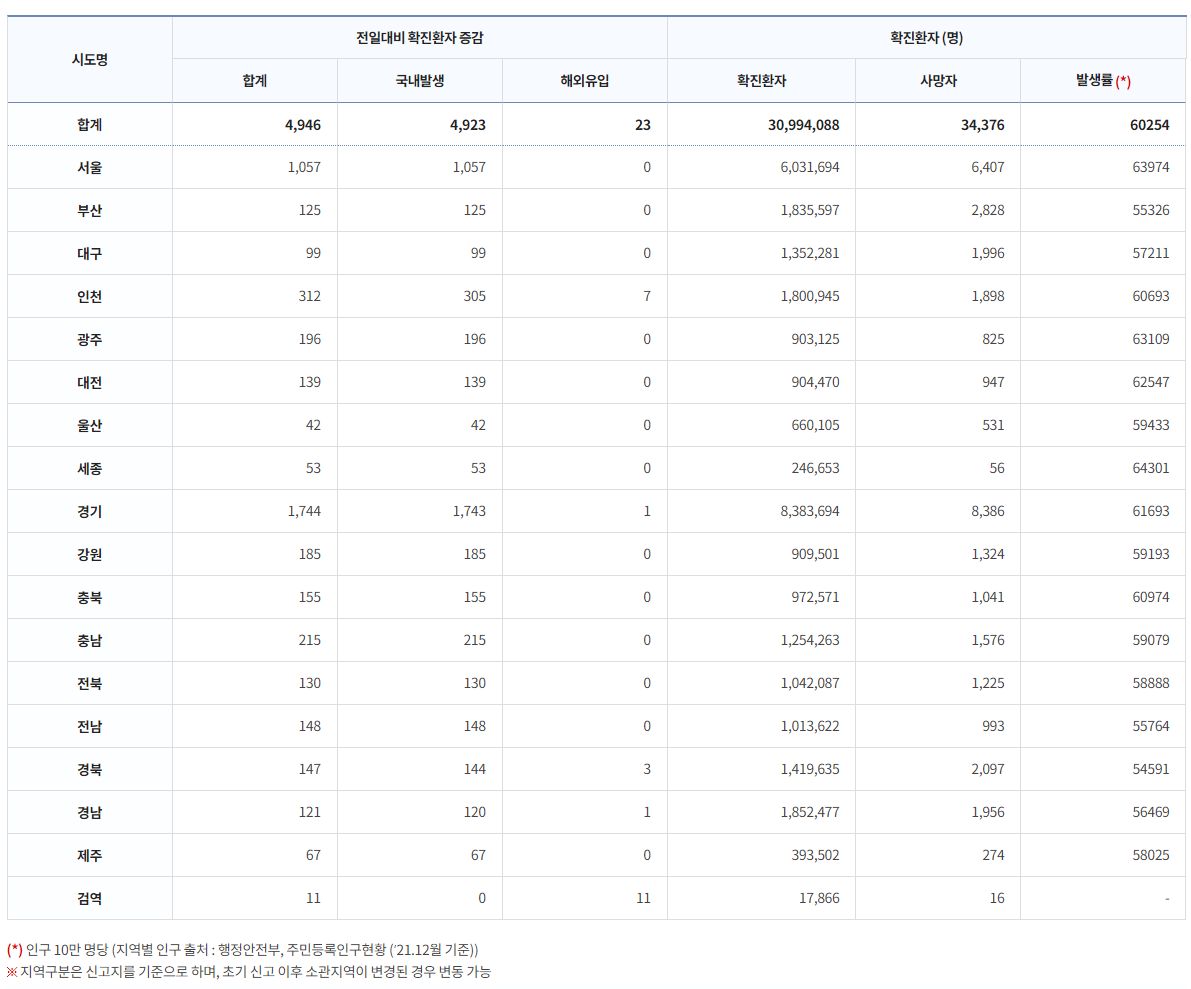Click Daegu's incidence rate 57211

pyautogui.click(x=1151, y=253)
